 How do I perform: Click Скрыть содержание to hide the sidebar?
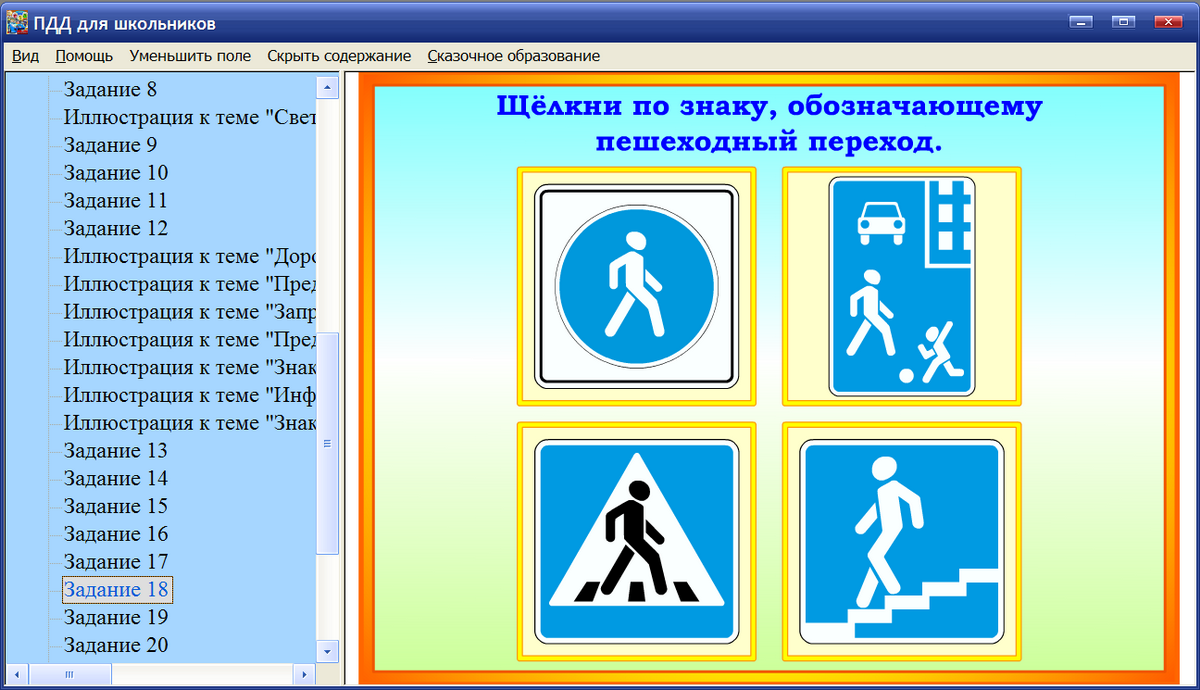[x=337, y=56]
